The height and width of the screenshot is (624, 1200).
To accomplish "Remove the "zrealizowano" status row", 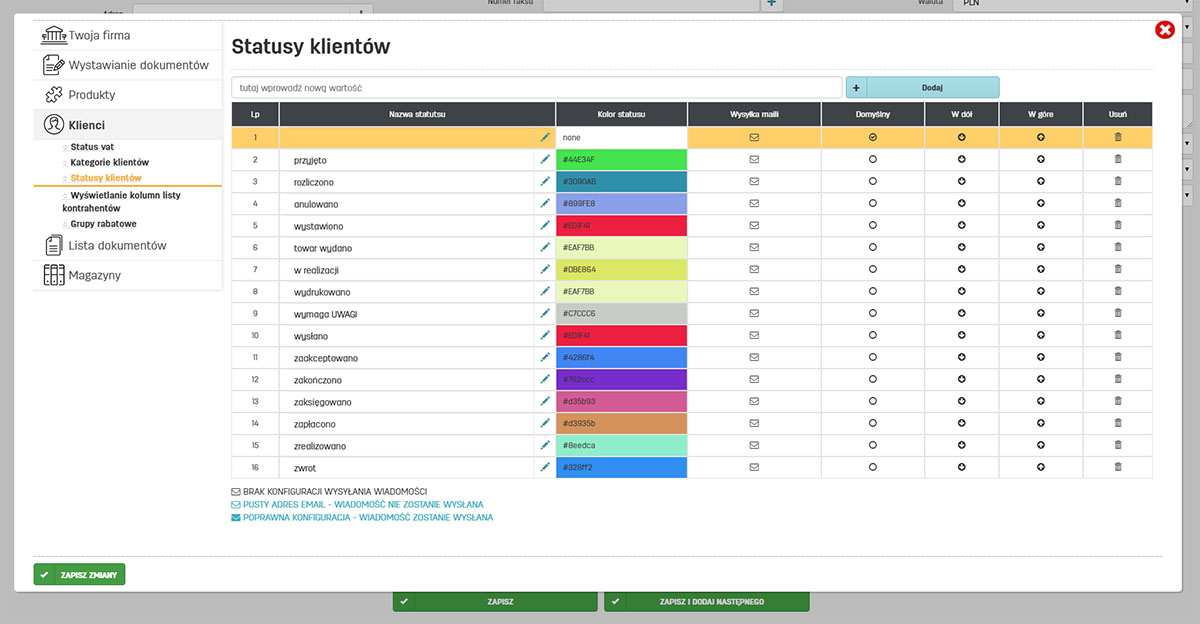I will 1117,445.
